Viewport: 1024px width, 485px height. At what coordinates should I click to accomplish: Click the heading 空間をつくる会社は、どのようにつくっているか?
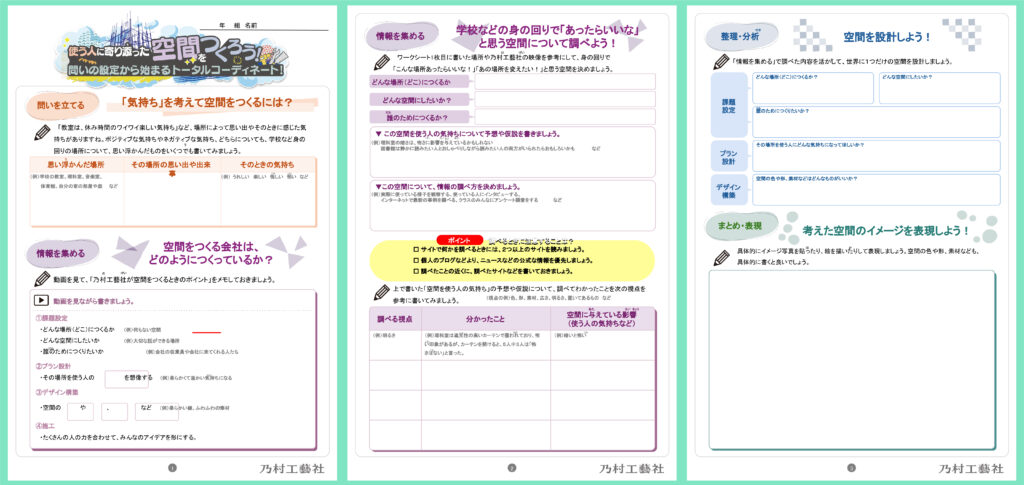(212, 253)
